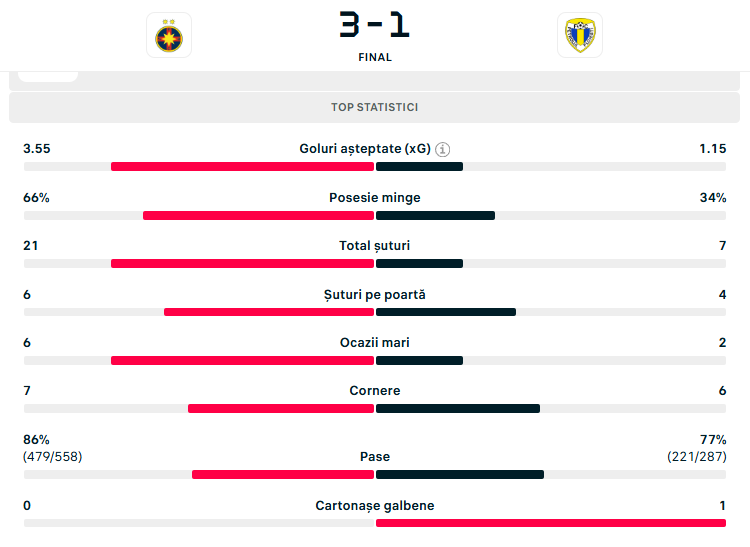
Task: Click the Pase stat label
Action: coord(375,457)
